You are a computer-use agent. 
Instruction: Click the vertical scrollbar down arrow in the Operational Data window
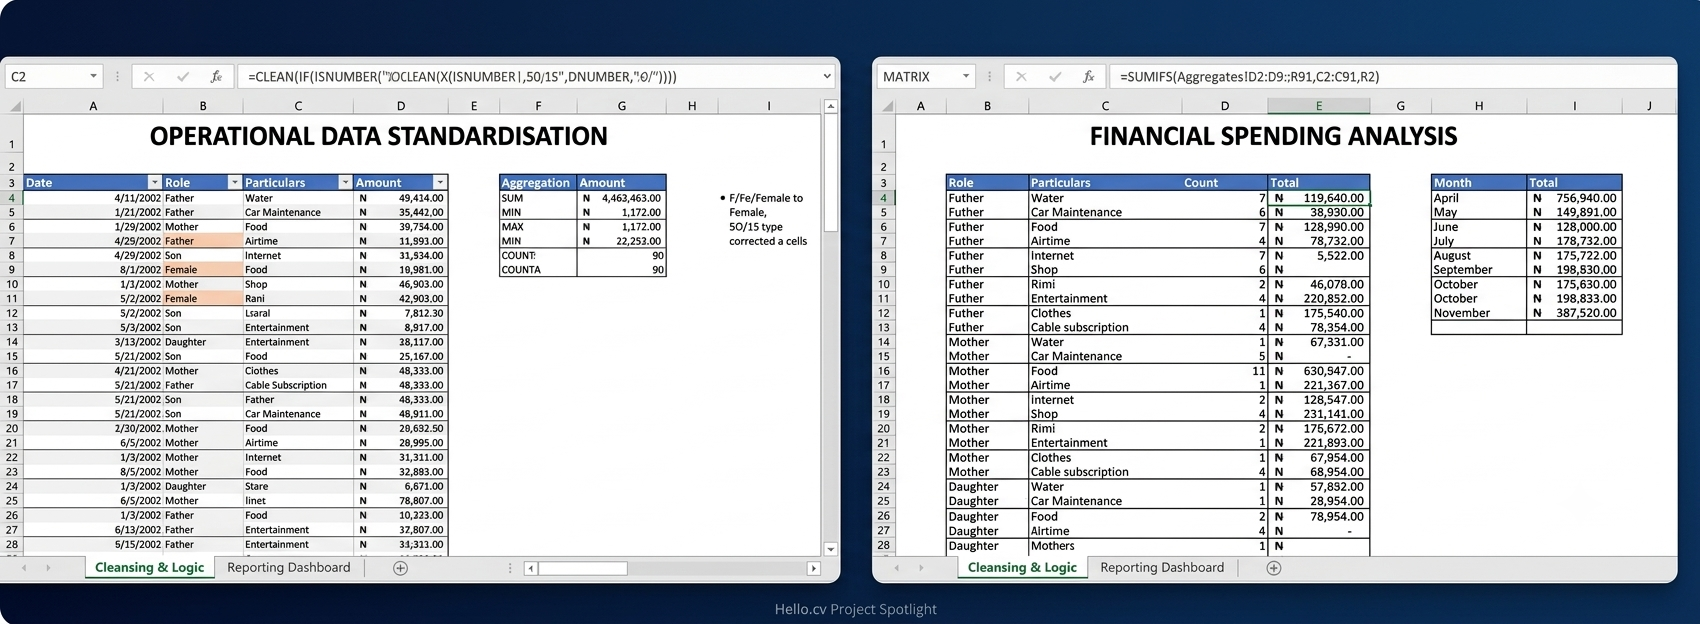[x=830, y=549]
